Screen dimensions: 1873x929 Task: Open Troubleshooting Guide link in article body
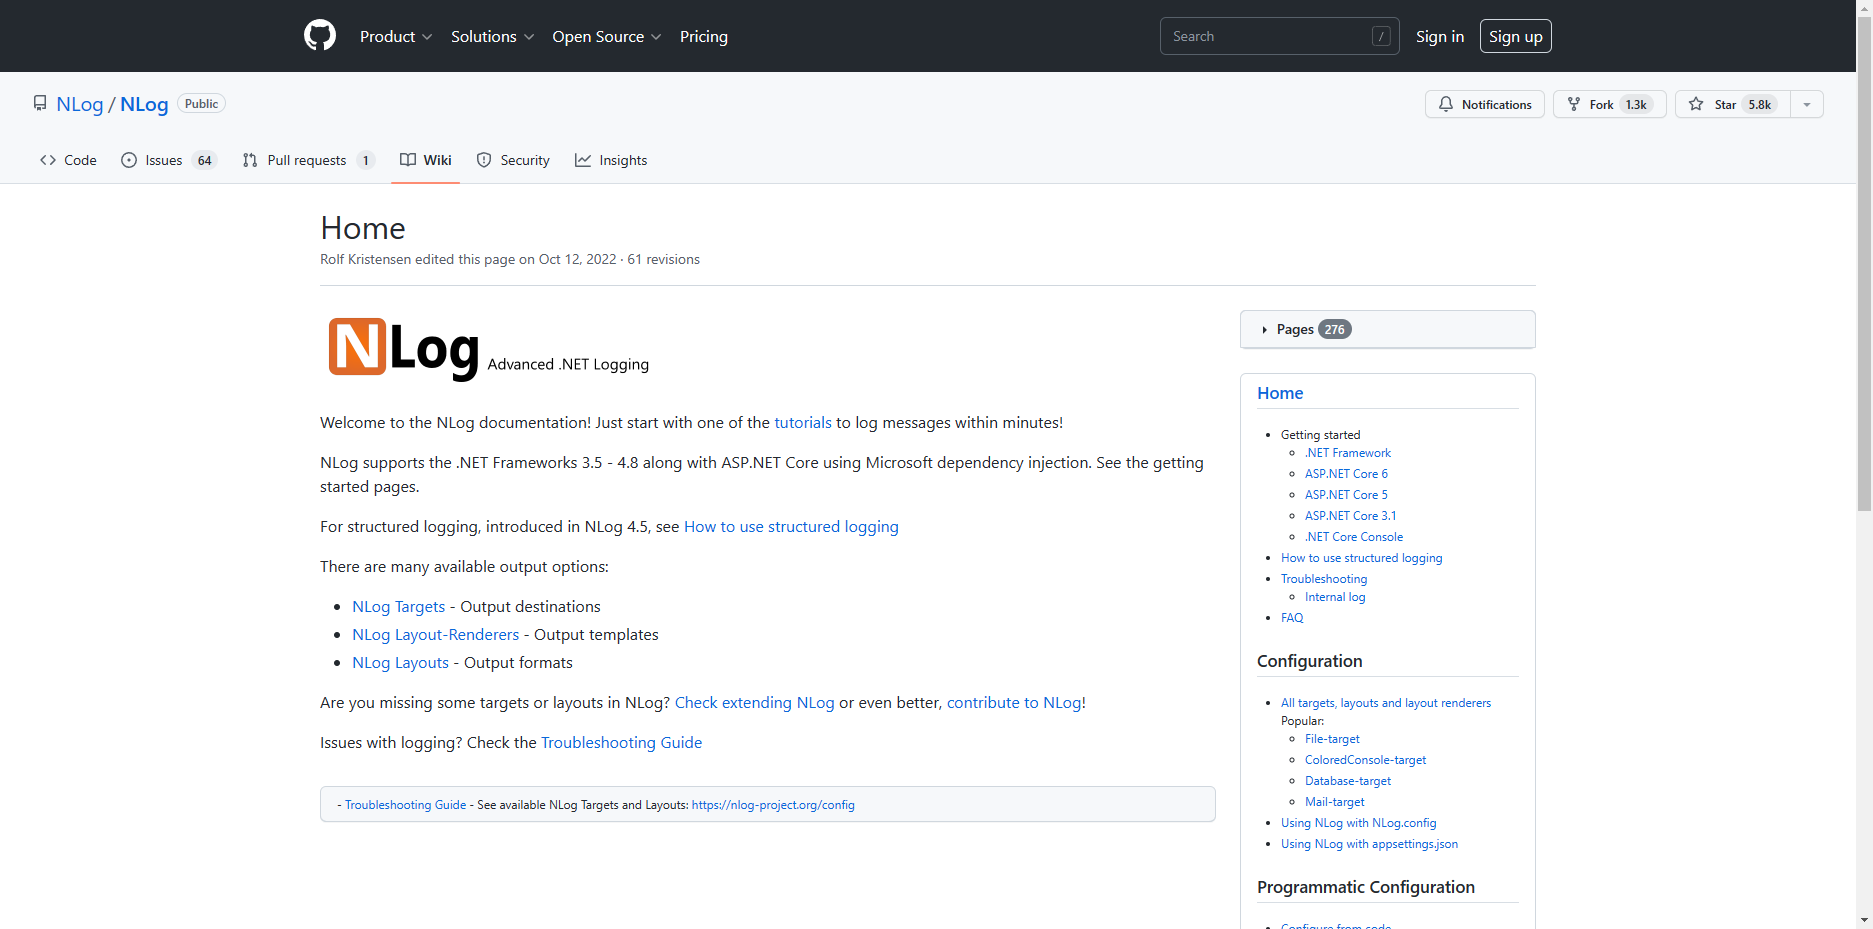pyautogui.click(x=621, y=742)
